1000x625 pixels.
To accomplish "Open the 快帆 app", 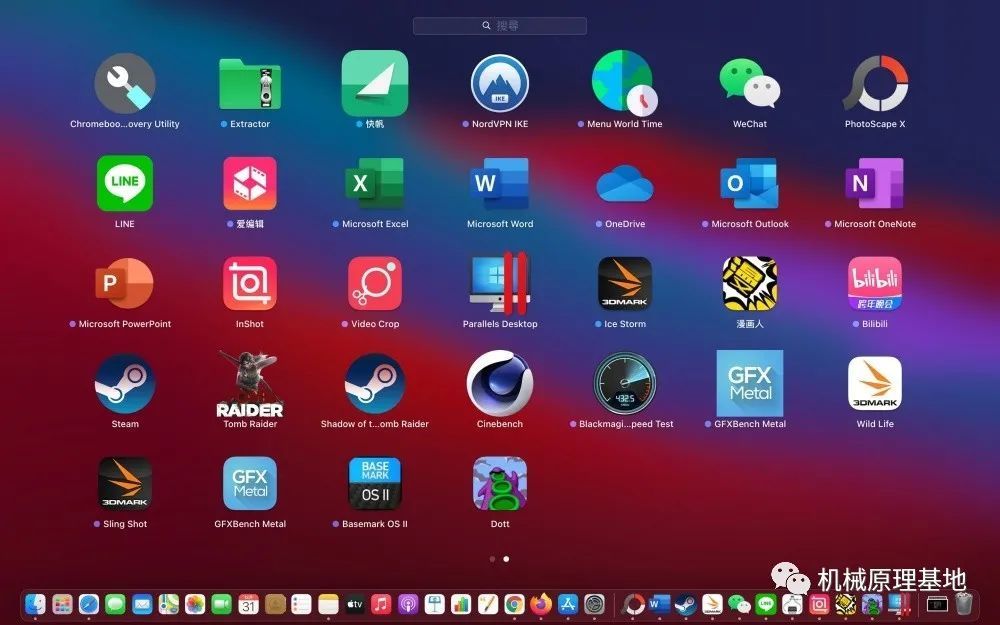I will pos(375,84).
